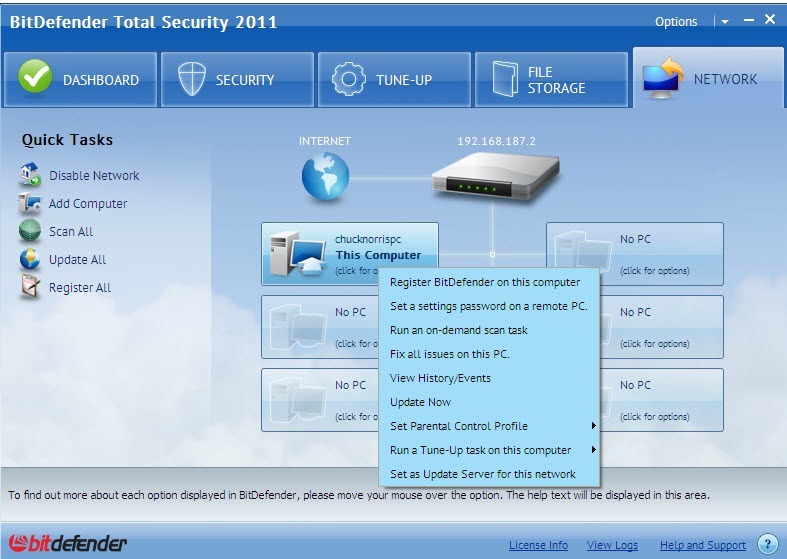Click the Scan All radar icon
This screenshot has height=559, width=787.
[30, 231]
